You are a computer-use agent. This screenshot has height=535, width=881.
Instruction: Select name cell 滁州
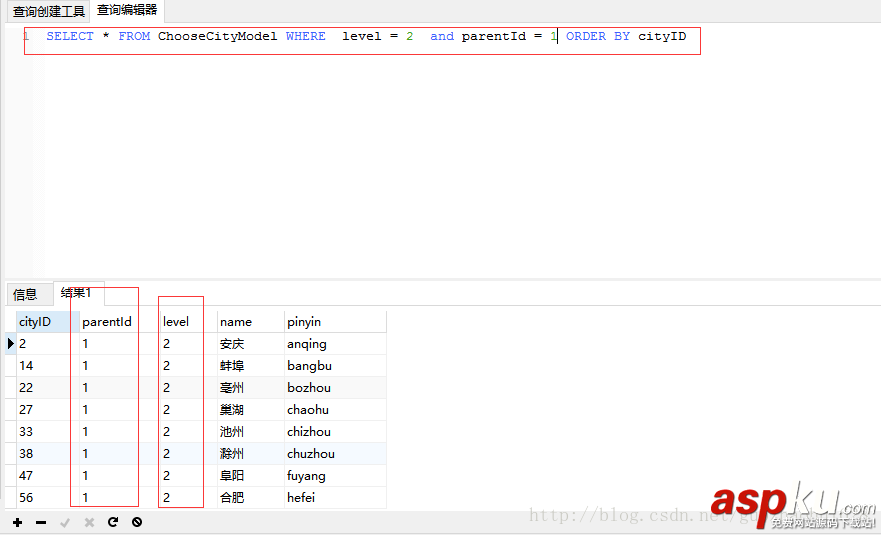[251, 454]
